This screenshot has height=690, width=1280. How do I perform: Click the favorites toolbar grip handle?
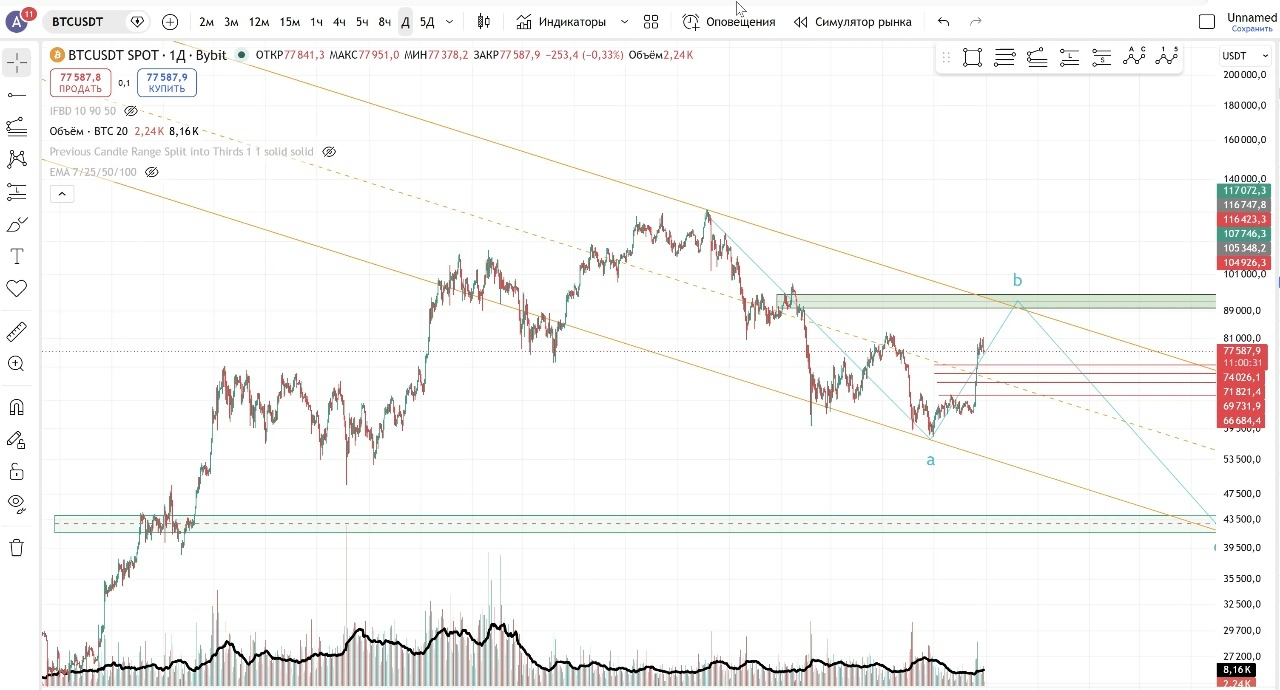coord(946,58)
